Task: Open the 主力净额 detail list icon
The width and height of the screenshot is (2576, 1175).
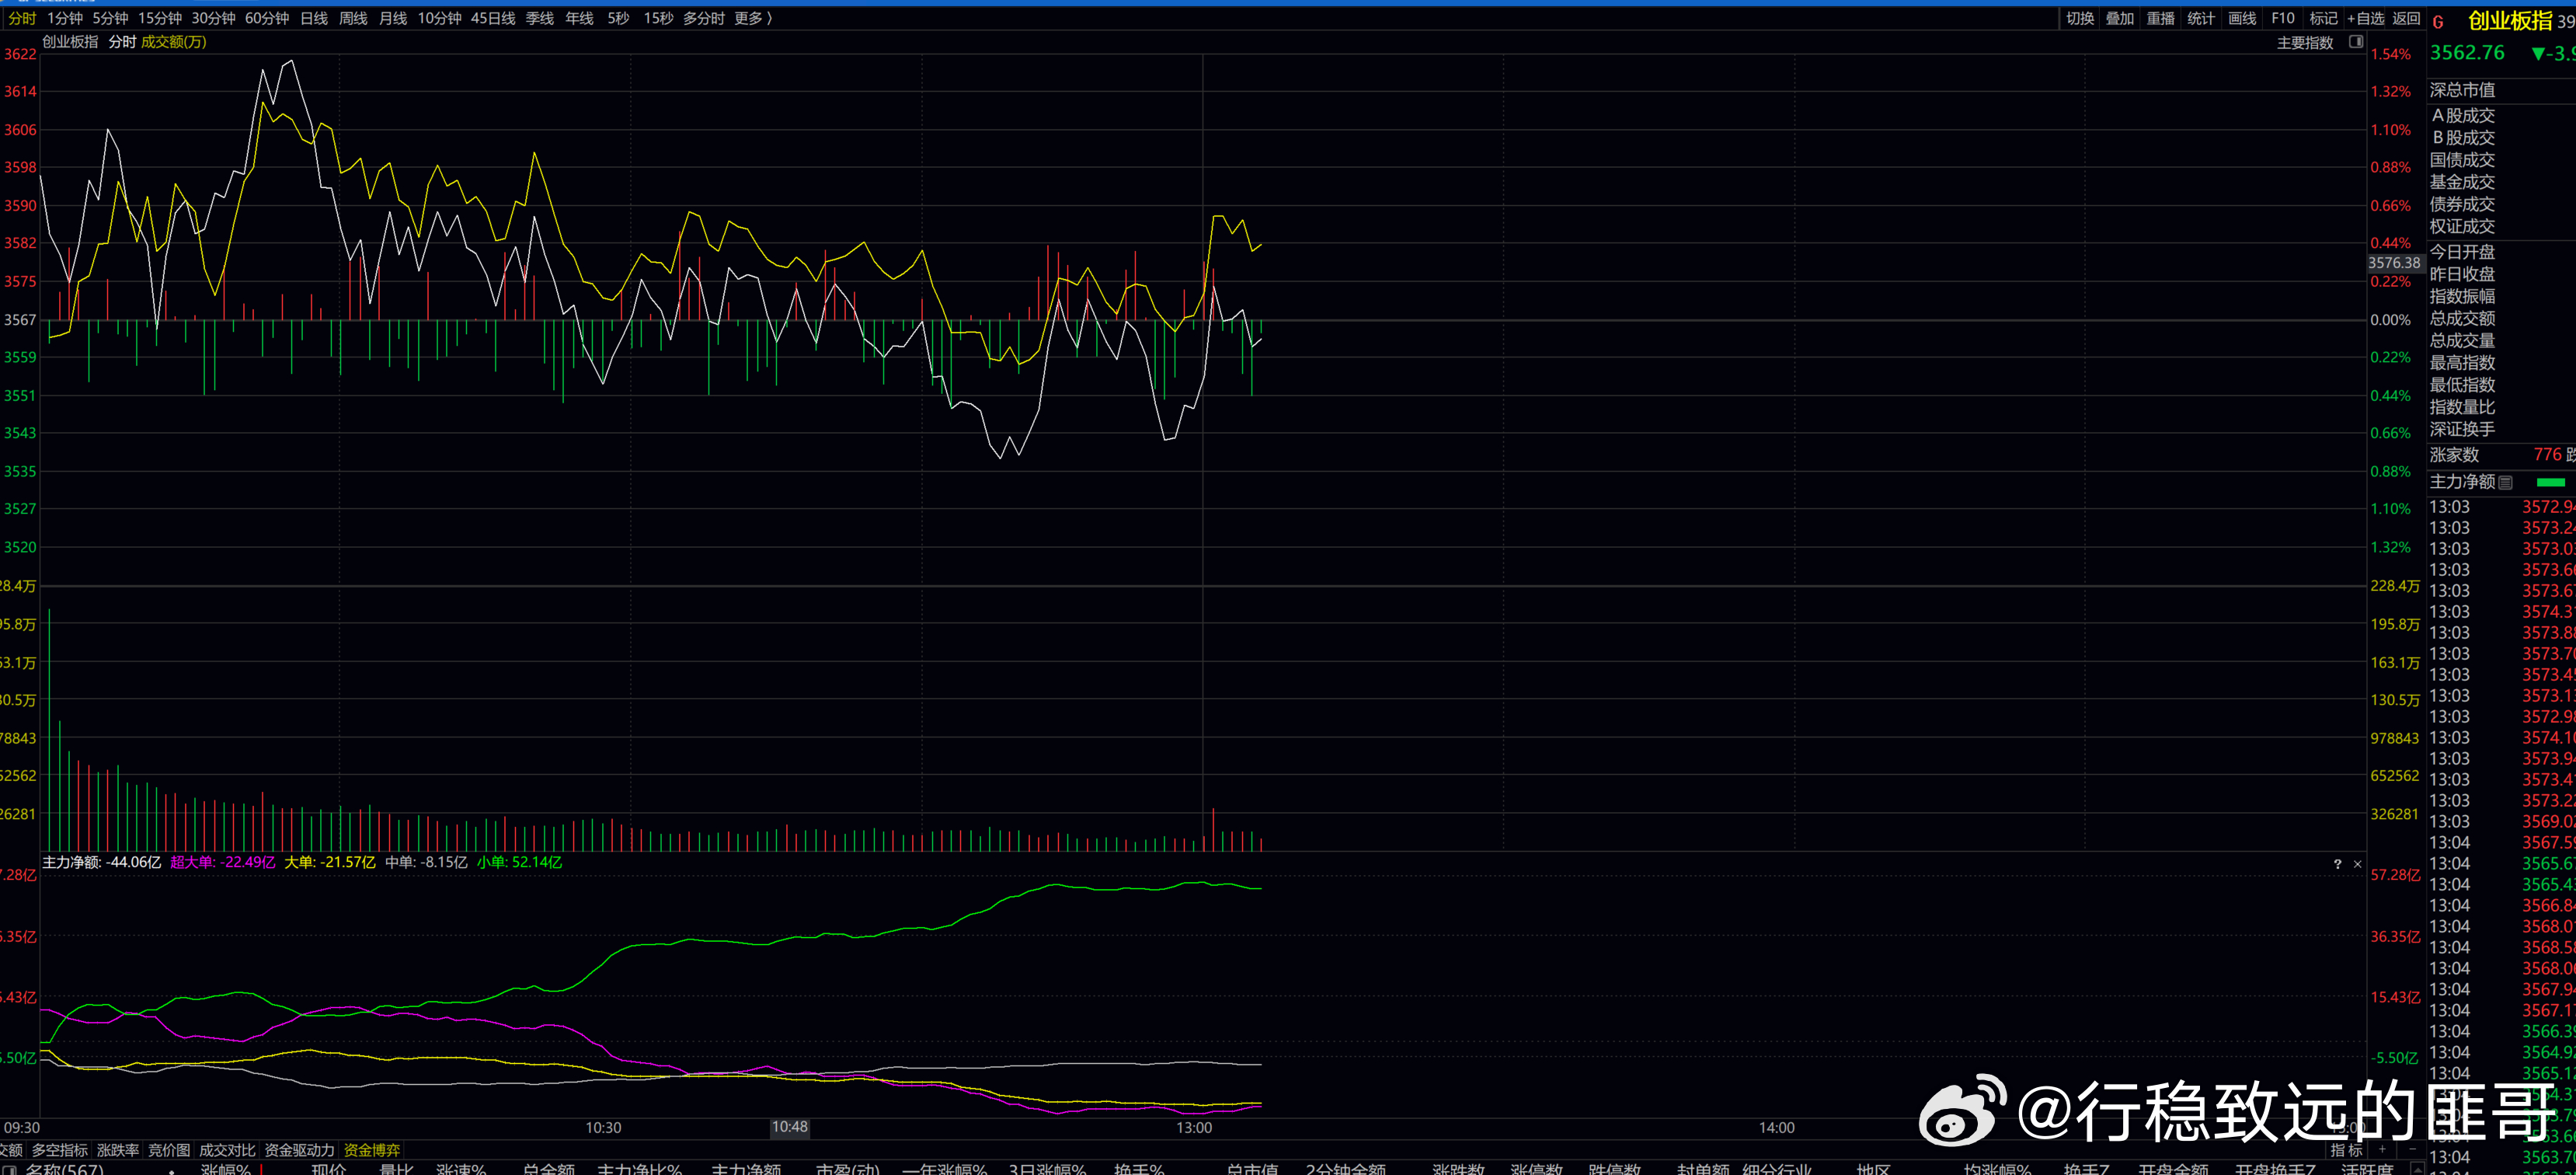Action: pyautogui.click(x=2505, y=483)
